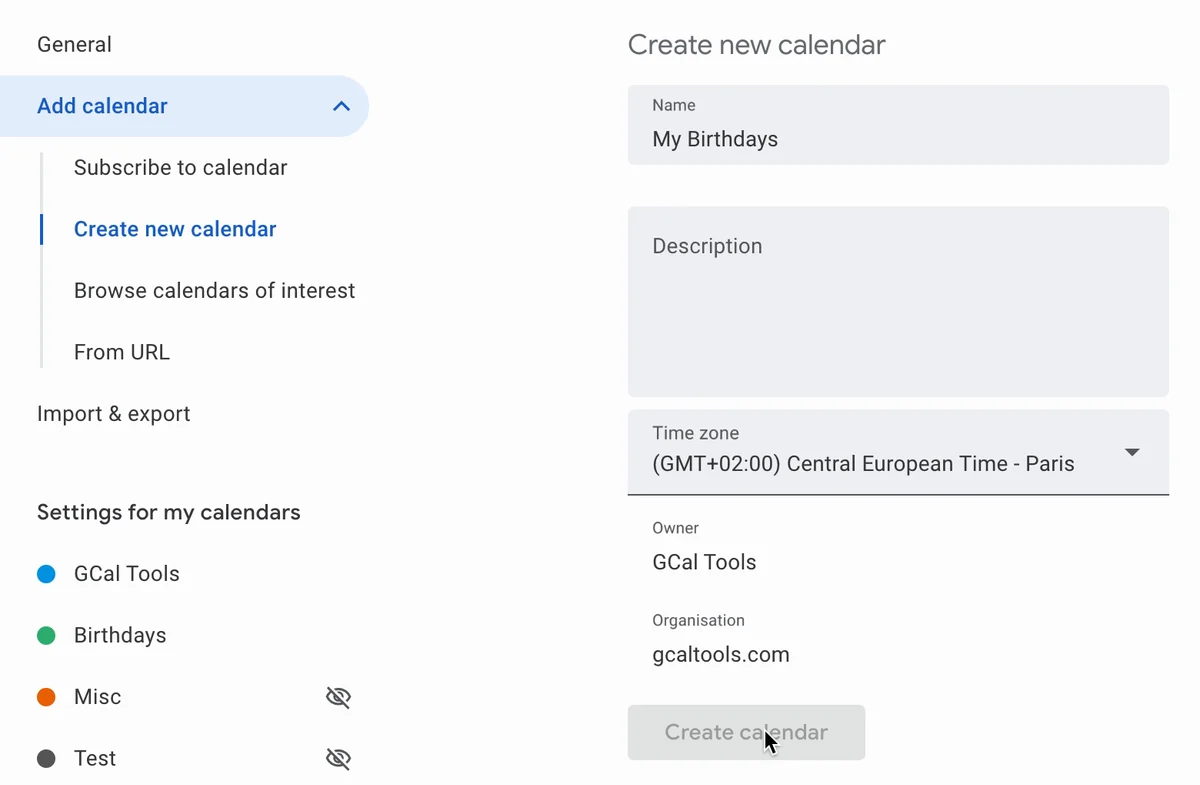The height and width of the screenshot is (785, 1200).
Task: Focus the Name field containing My Birthdays
Action: (898, 125)
